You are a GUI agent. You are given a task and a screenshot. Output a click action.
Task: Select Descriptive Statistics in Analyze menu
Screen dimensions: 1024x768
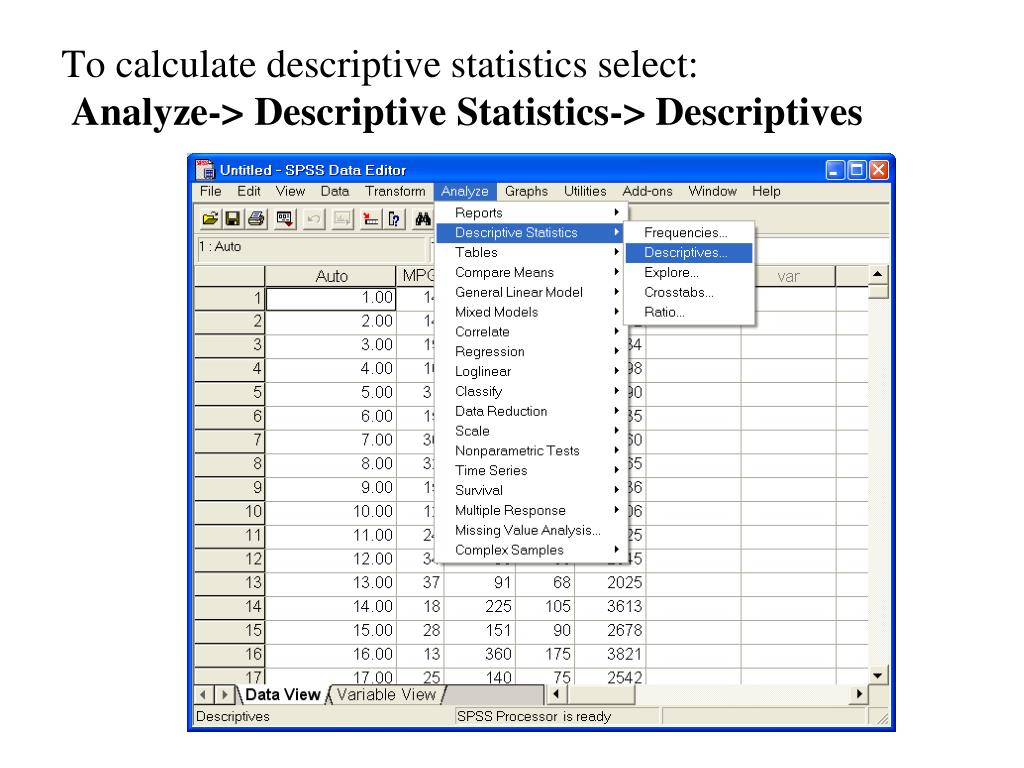tap(531, 232)
